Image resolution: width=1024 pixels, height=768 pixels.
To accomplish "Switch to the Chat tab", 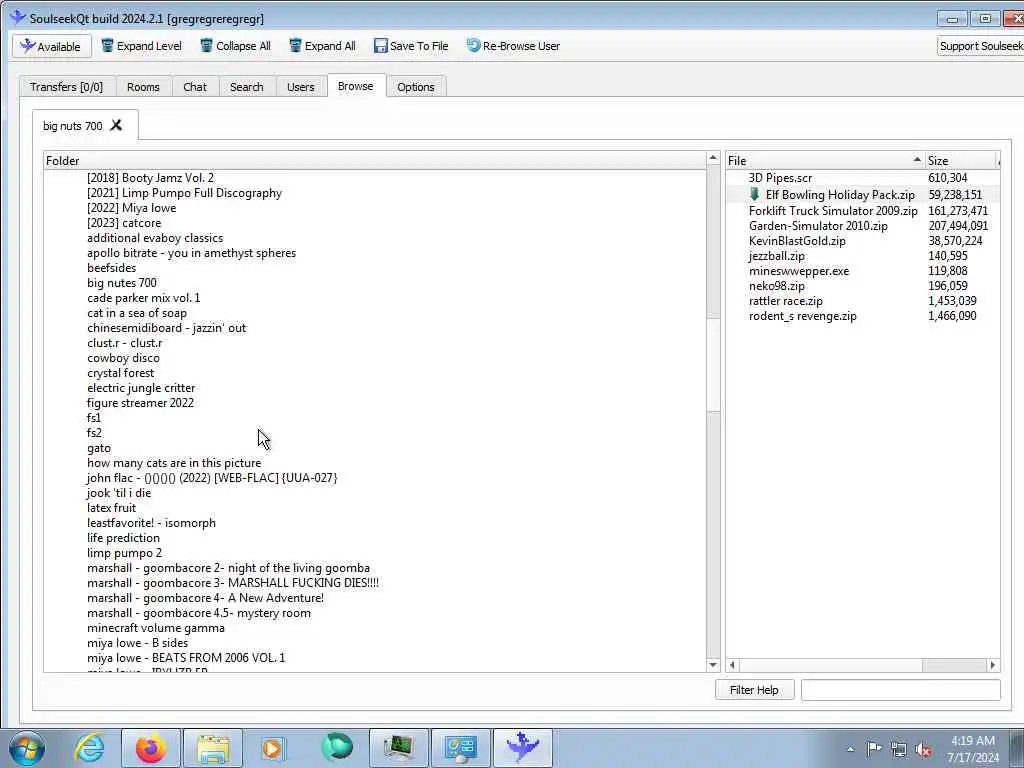I will (x=195, y=87).
